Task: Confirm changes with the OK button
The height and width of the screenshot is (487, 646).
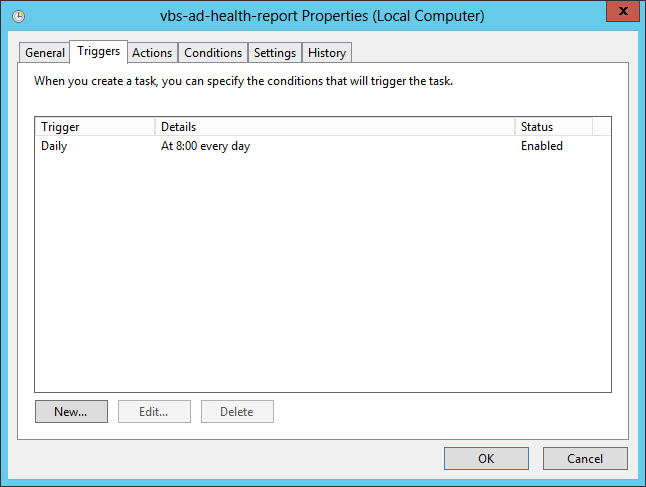Action: [x=486, y=458]
